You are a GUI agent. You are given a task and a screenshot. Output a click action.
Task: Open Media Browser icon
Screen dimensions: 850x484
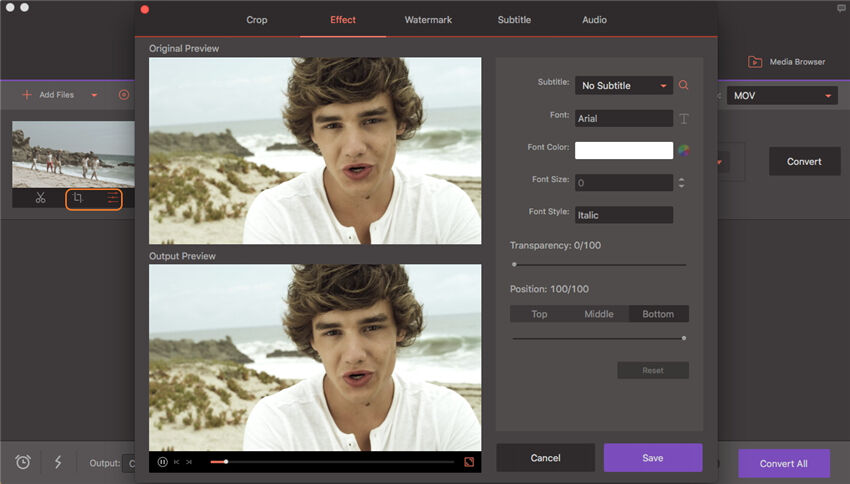[755, 62]
